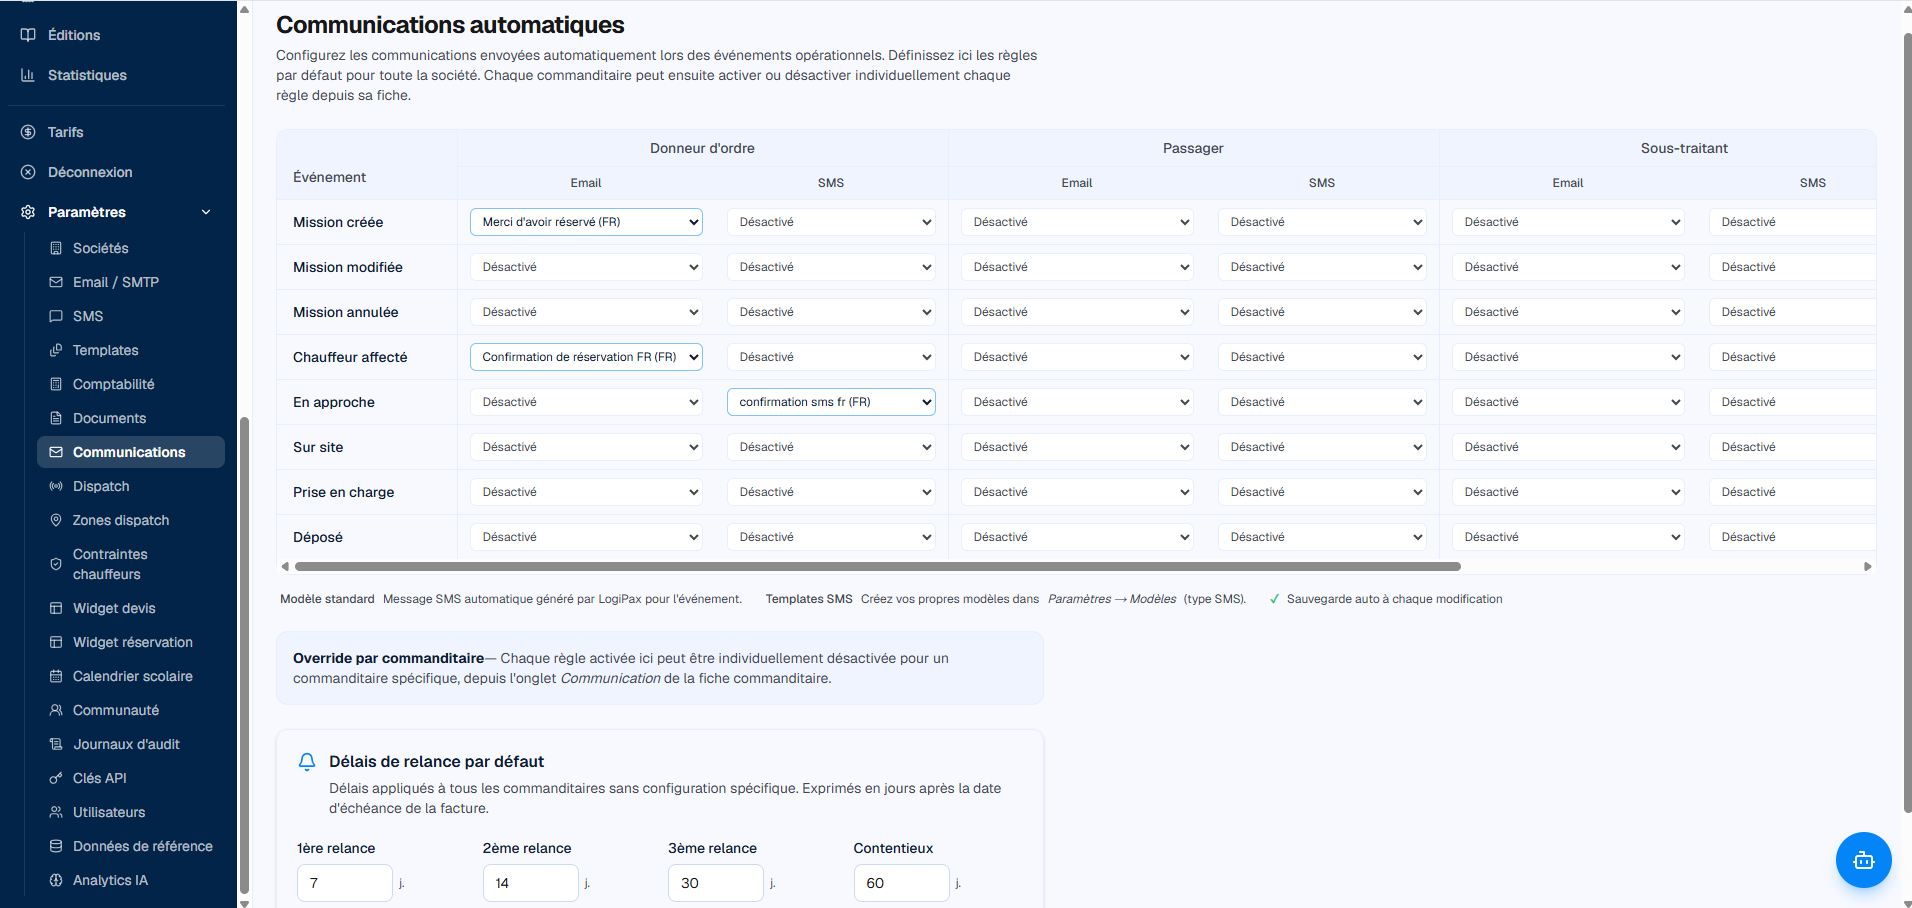Open the Éditions book icon
Viewport: 1912px width, 908px height.
click(28, 35)
